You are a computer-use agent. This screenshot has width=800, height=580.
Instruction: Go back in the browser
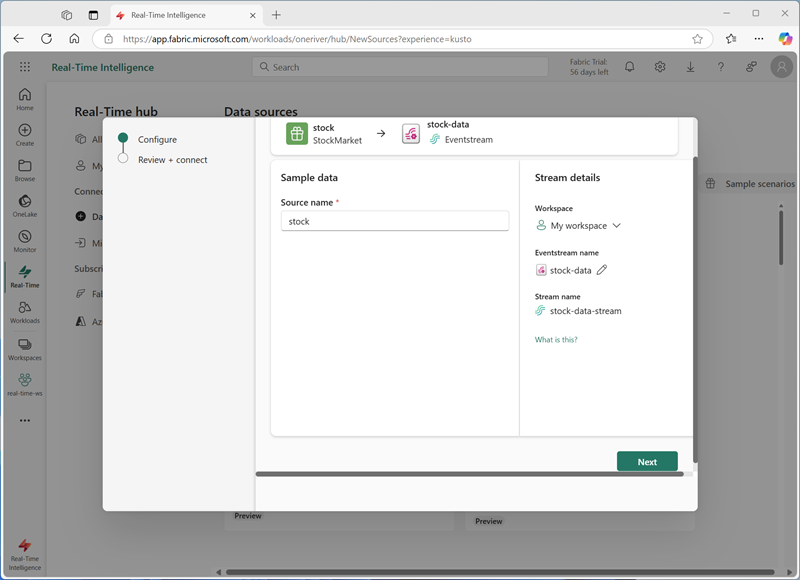pyautogui.click(x=18, y=39)
